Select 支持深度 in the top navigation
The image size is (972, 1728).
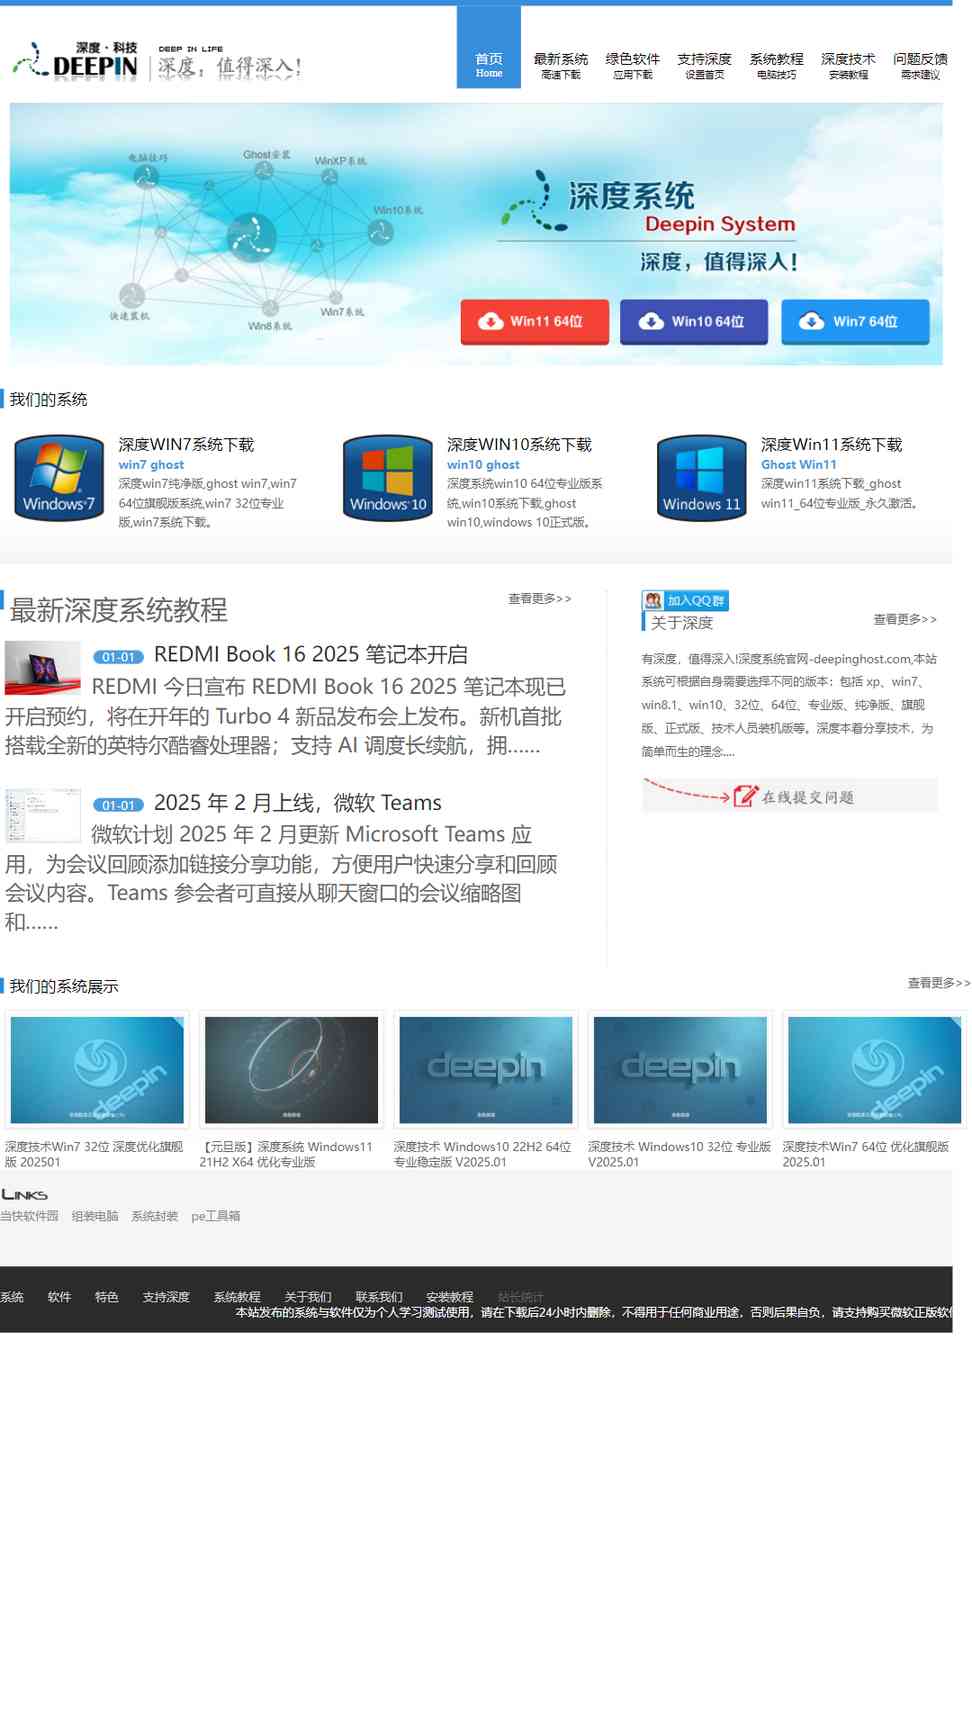point(705,66)
